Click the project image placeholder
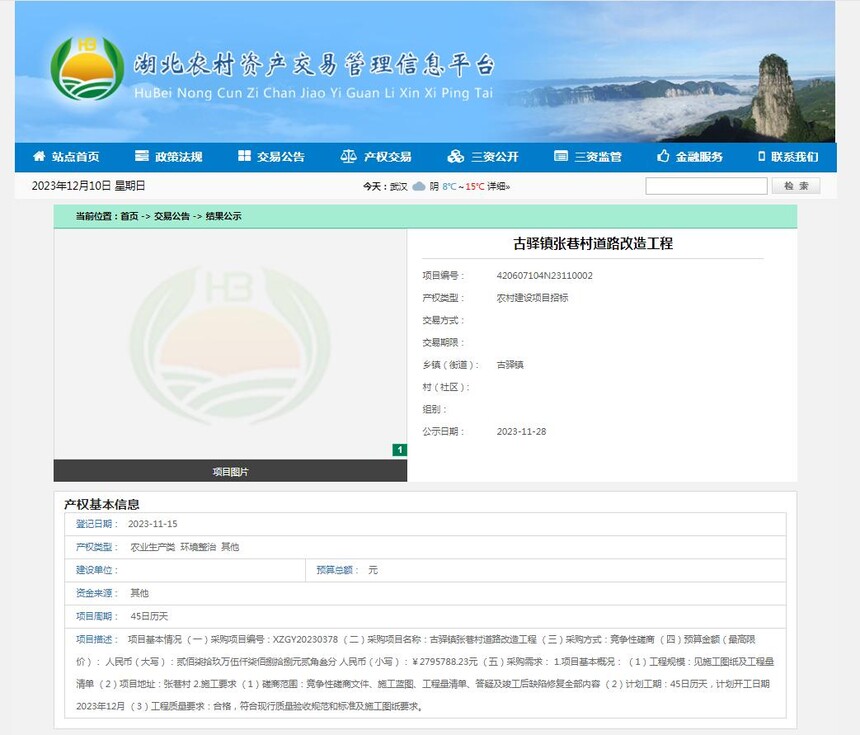Viewport: 860px width, 735px height. 230,344
